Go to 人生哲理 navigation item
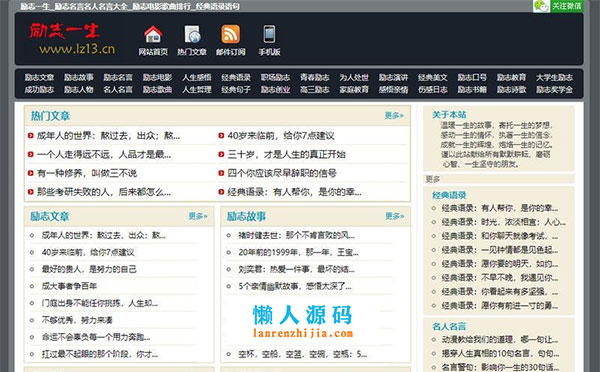This screenshot has width=600, height=372. pyautogui.click(x=197, y=90)
